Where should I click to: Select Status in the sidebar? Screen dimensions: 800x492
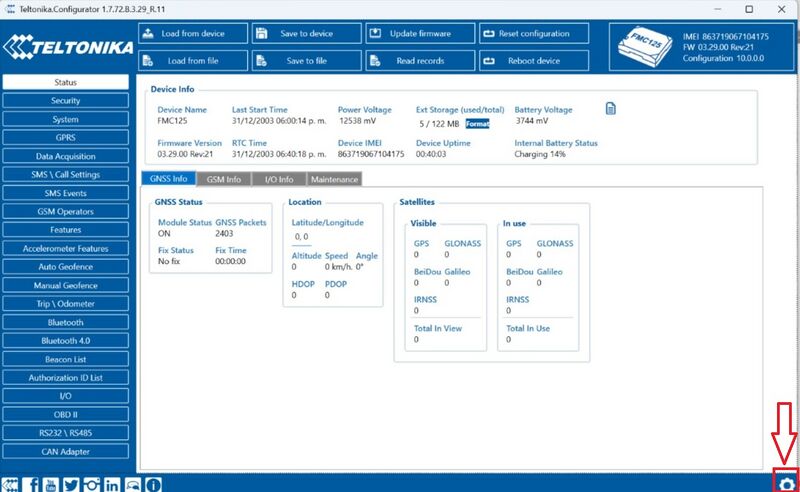coord(66,82)
